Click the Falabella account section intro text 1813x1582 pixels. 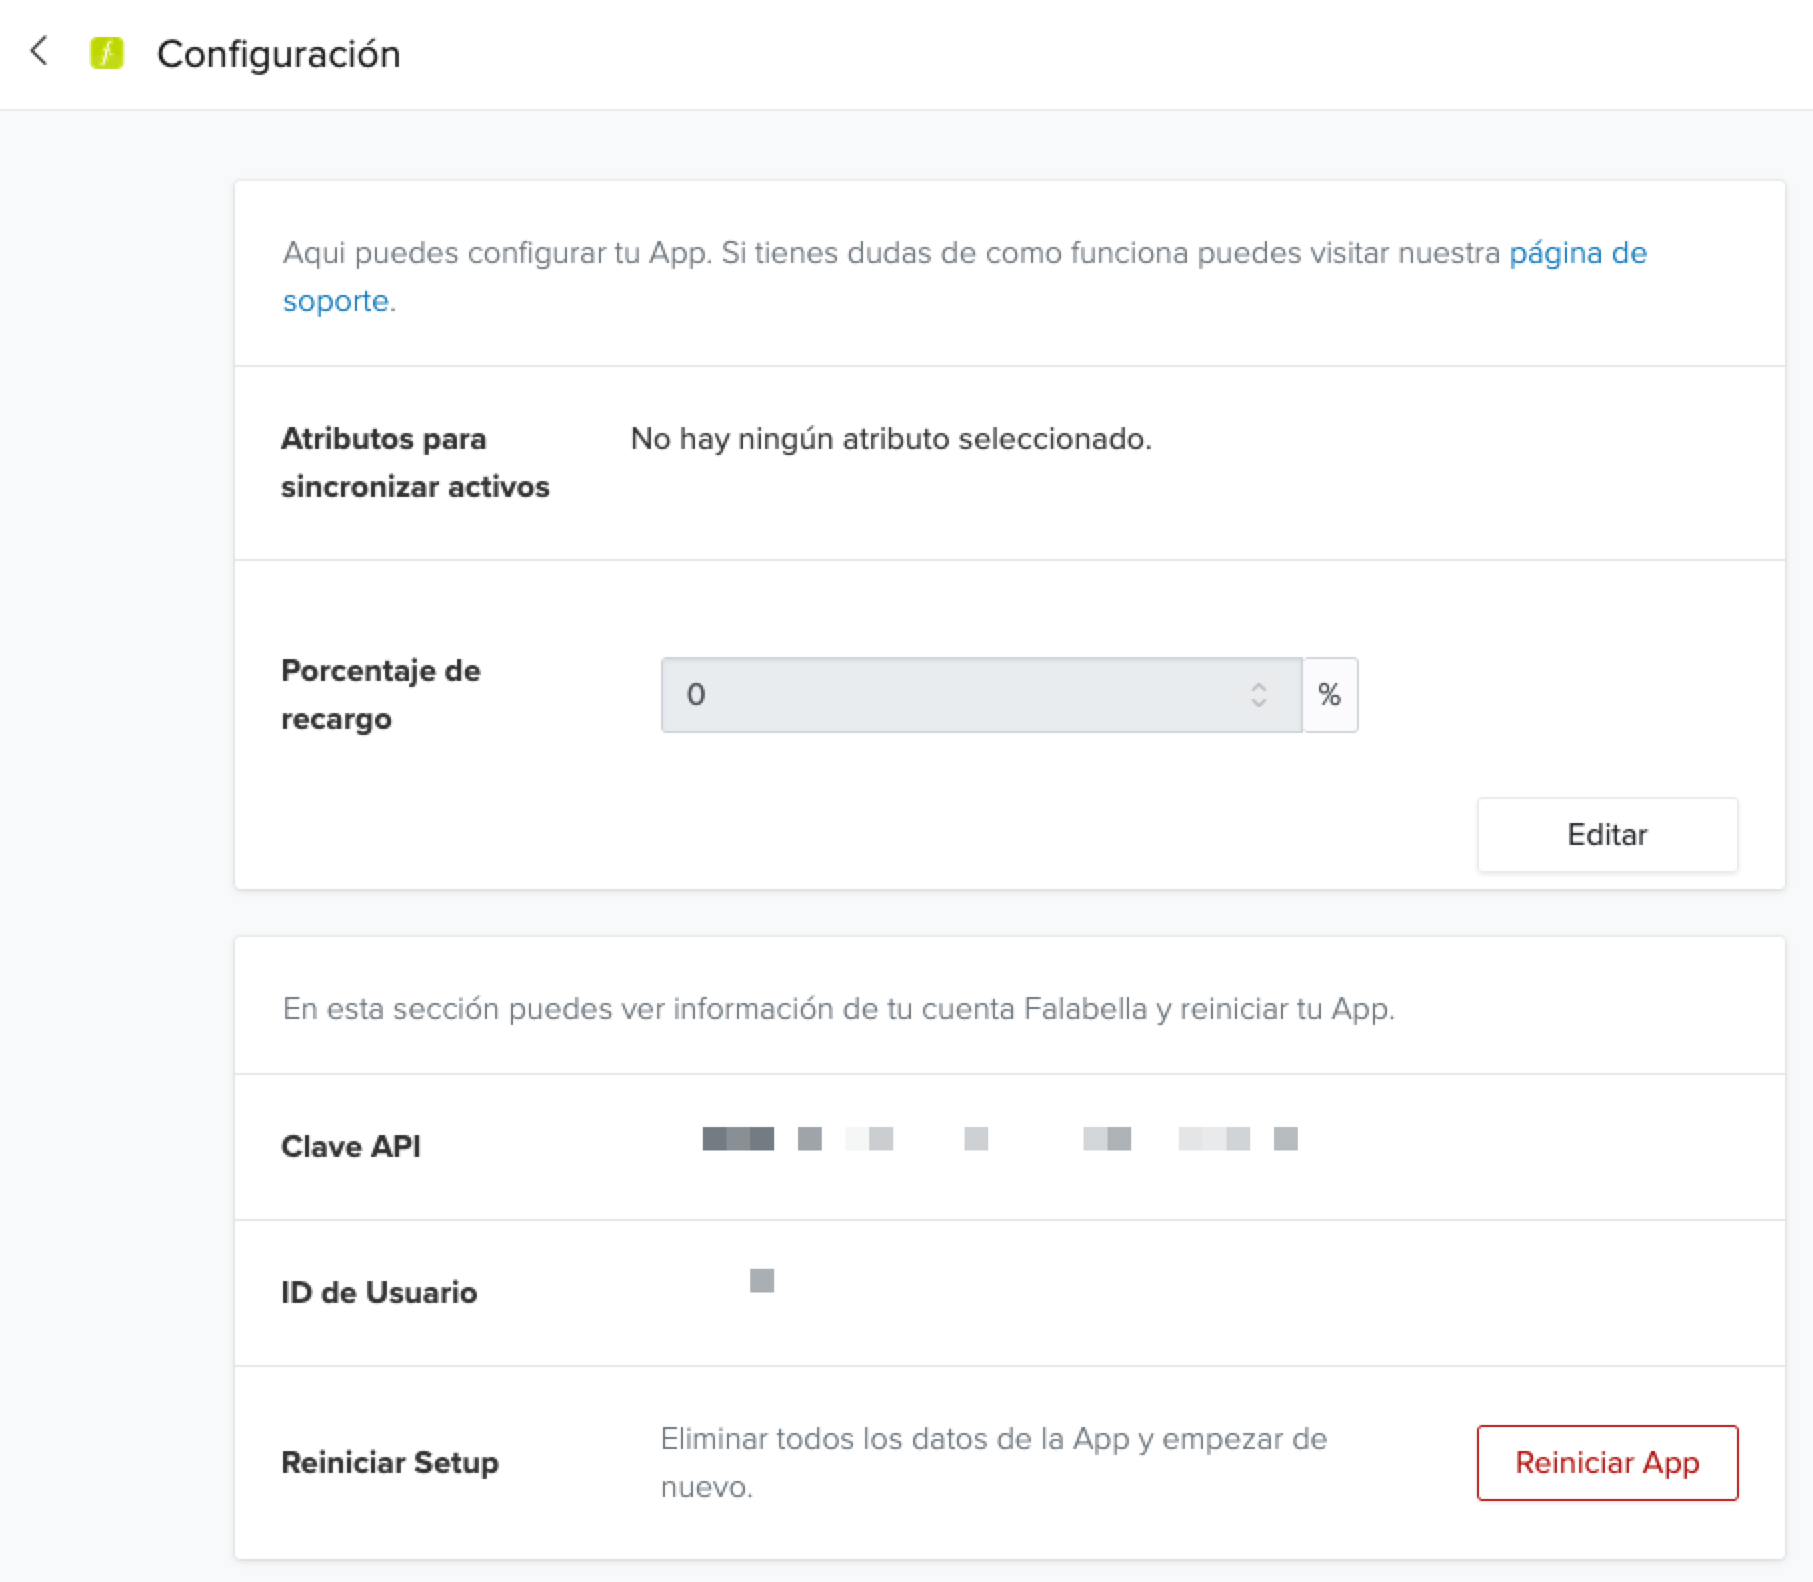pos(838,1009)
